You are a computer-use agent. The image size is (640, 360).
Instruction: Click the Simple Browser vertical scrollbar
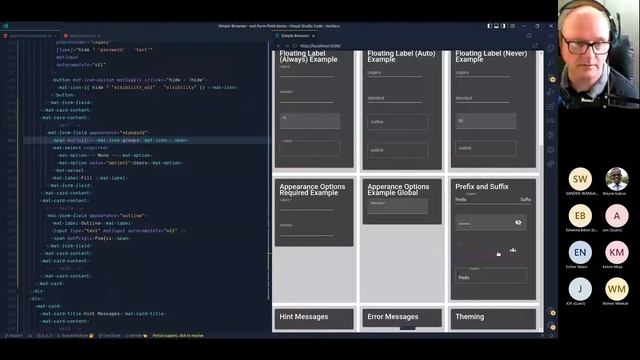[541, 191]
